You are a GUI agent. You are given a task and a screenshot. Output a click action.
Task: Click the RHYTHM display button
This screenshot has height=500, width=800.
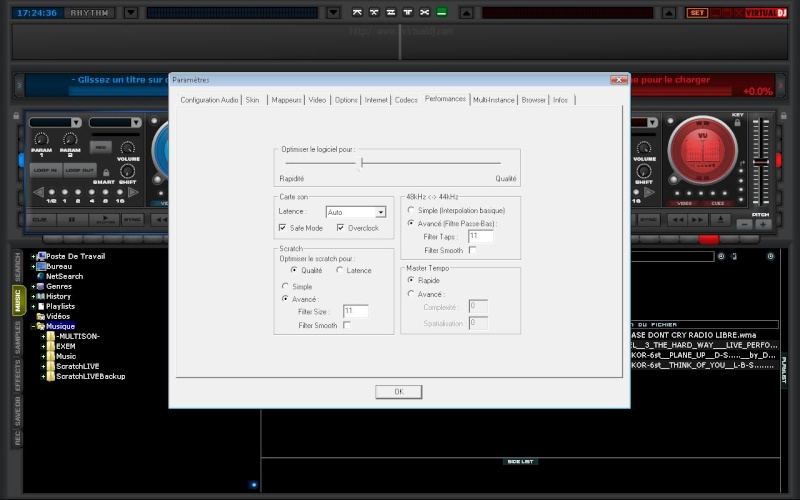[x=89, y=13]
